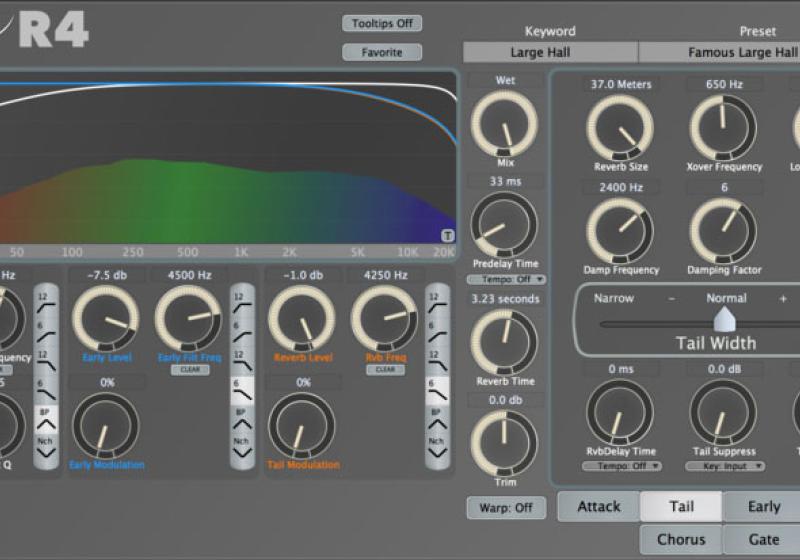
Task: Click the RvbDelay Time knob
Action: tap(619, 412)
